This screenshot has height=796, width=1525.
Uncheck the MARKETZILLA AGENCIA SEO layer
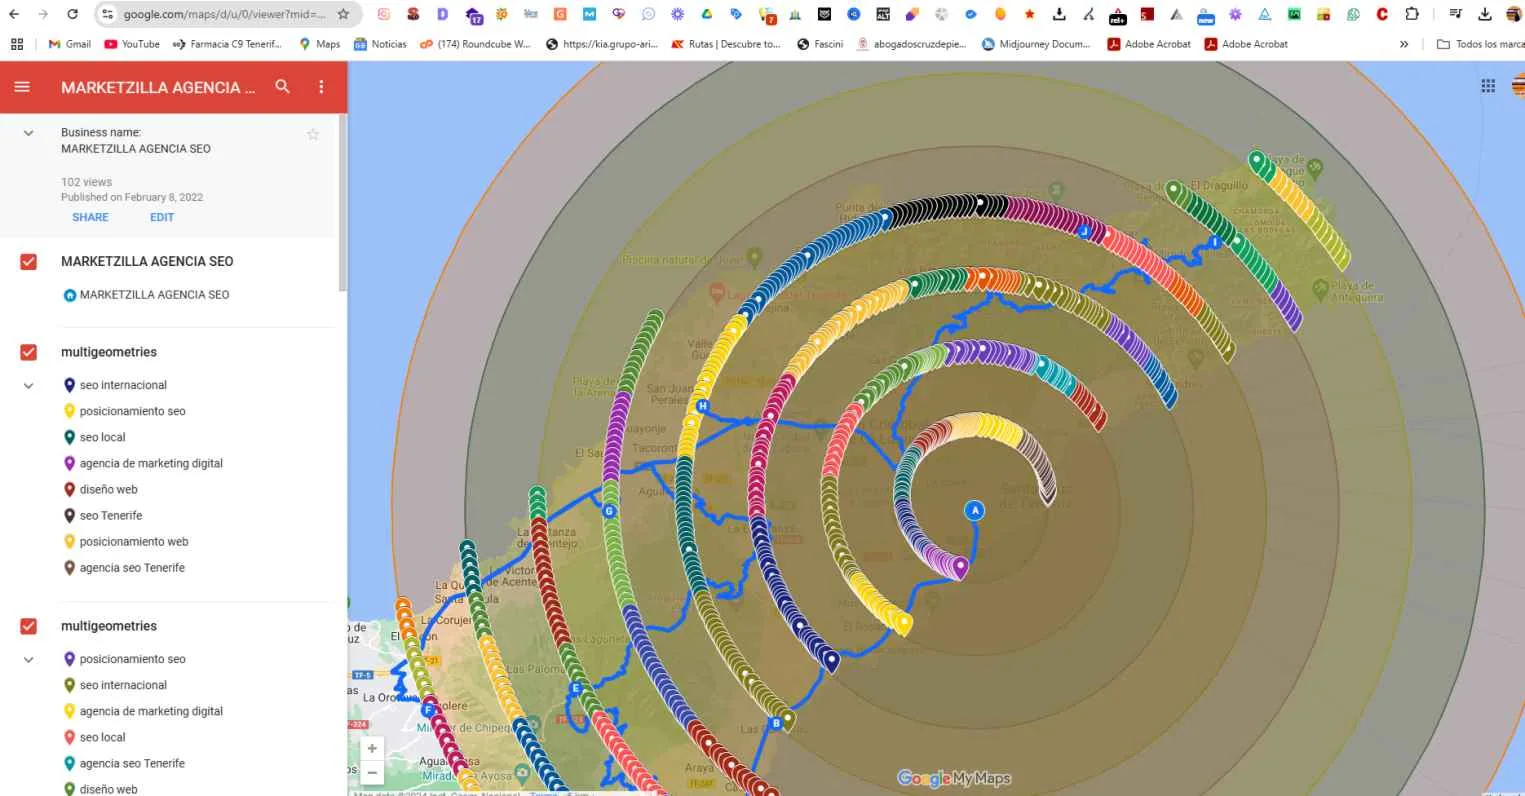tap(27, 261)
